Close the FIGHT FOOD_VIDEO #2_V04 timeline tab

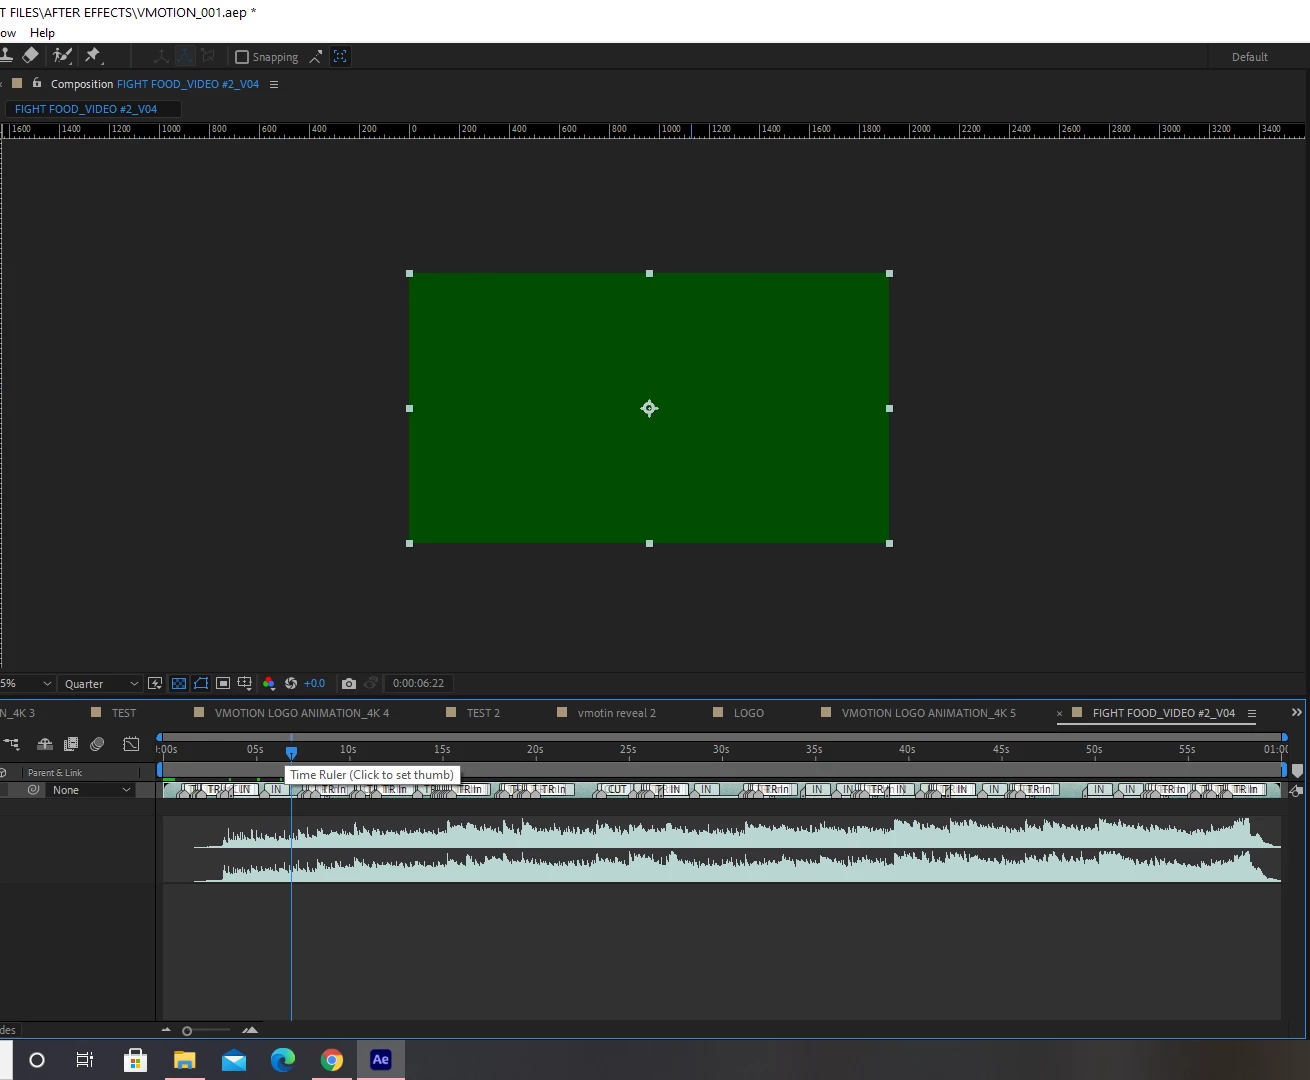pos(1060,714)
